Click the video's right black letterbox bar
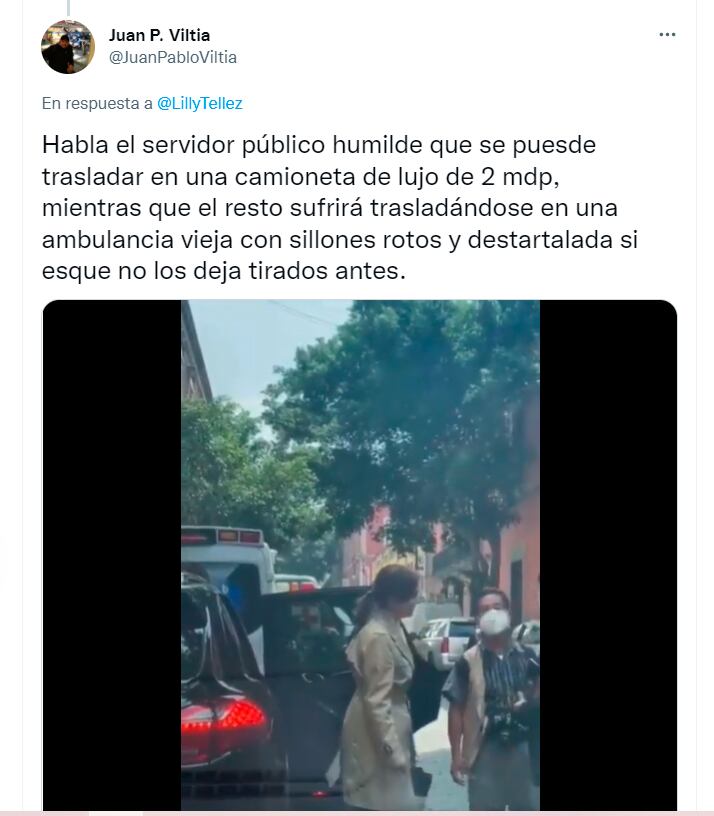714x816 pixels. [608, 555]
